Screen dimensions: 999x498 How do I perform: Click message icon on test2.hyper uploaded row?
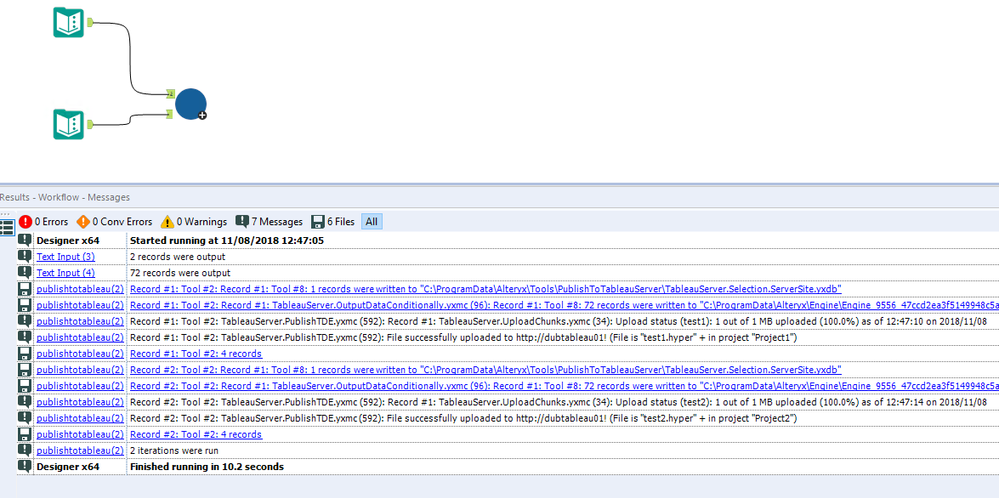[25, 418]
